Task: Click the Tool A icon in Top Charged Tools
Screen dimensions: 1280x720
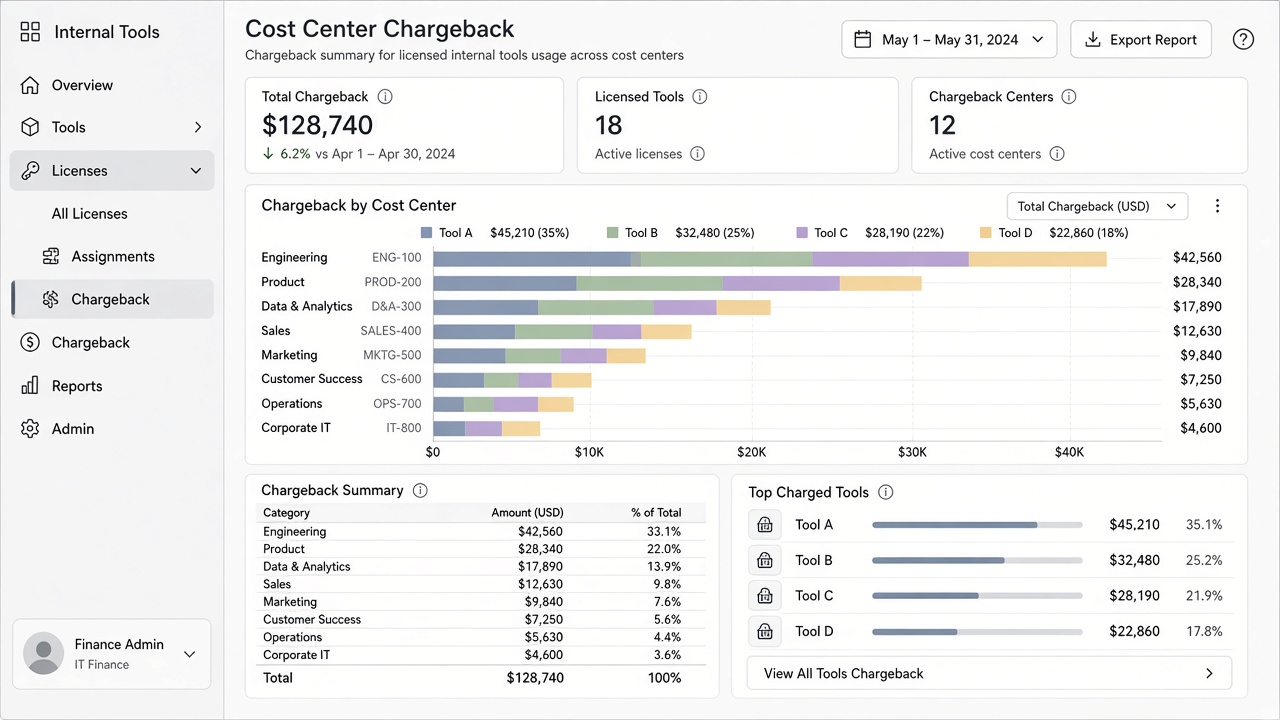Action: tap(765, 525)
